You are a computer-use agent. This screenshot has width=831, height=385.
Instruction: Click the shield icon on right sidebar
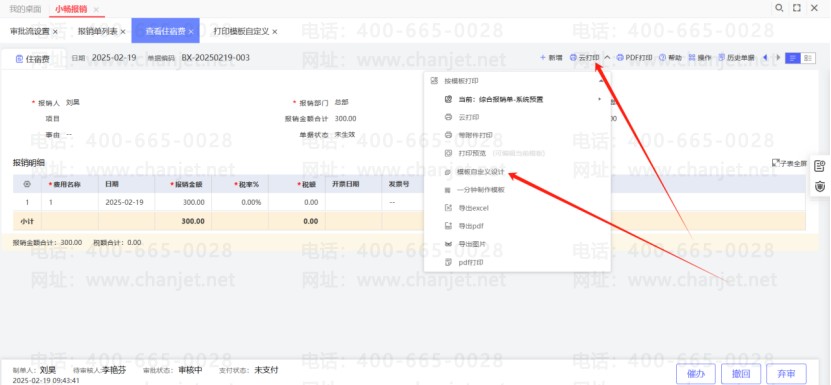click(819, 187)
